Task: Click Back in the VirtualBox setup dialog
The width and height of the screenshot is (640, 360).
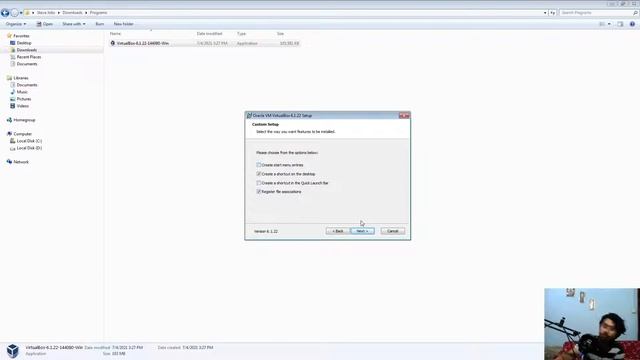Action: click(x=338, y=231)
